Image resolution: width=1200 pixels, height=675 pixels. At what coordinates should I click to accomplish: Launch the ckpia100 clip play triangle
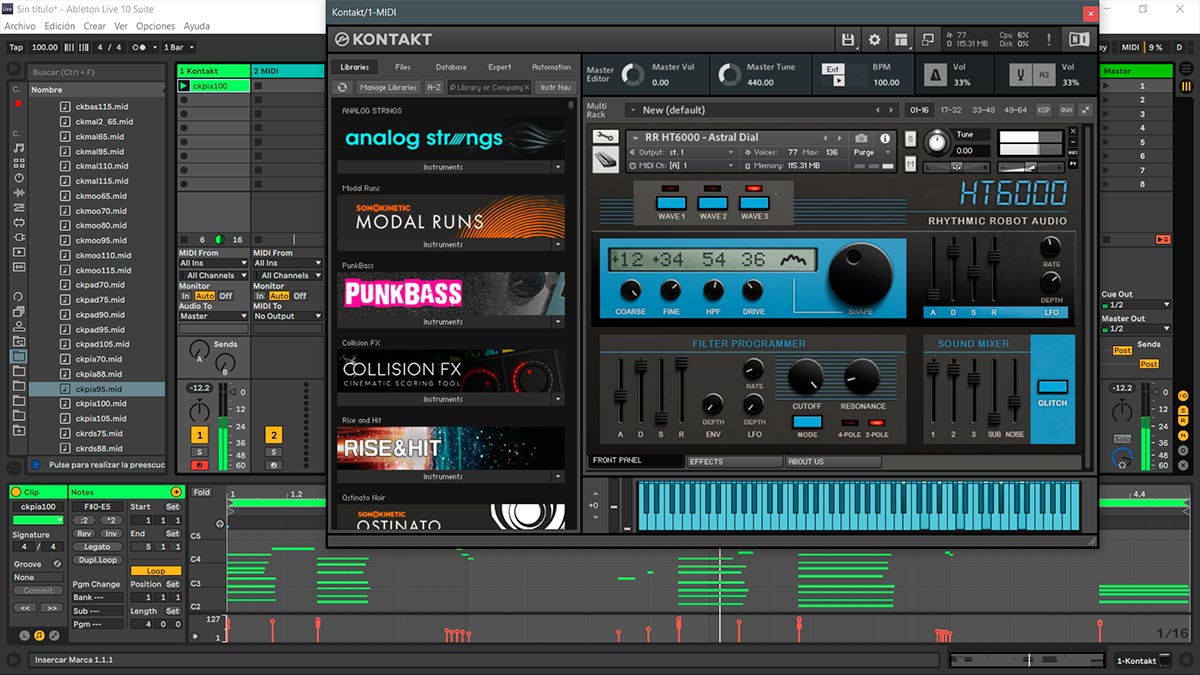coord(184,86)
